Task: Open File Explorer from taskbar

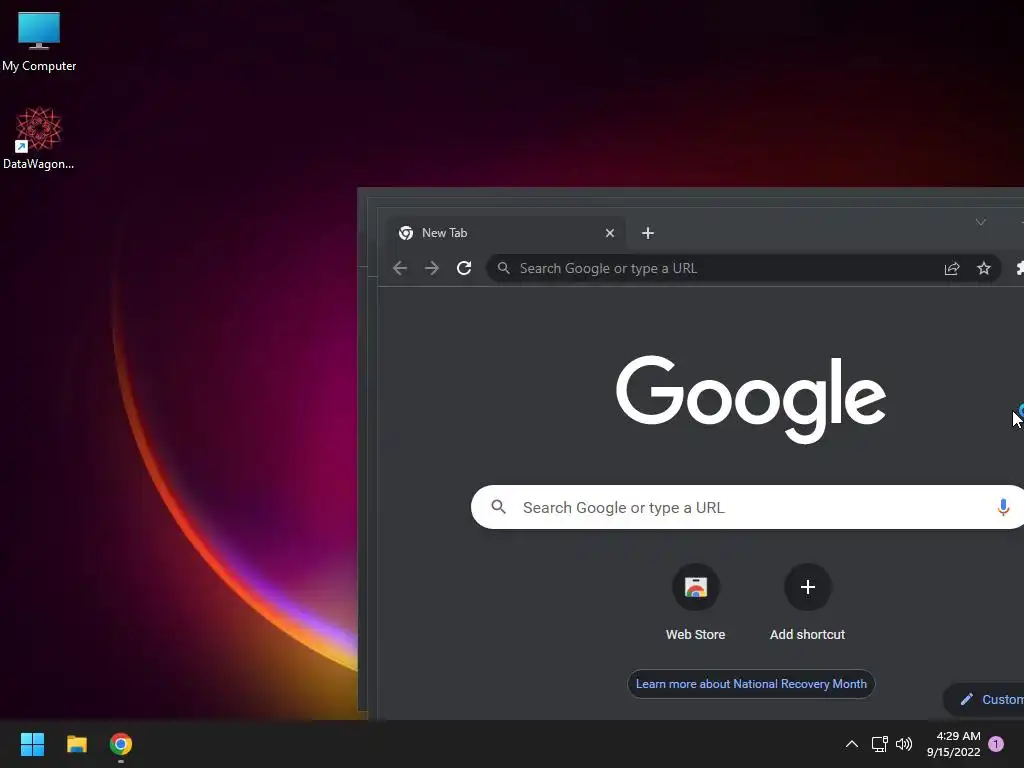Action: (76, 744)
